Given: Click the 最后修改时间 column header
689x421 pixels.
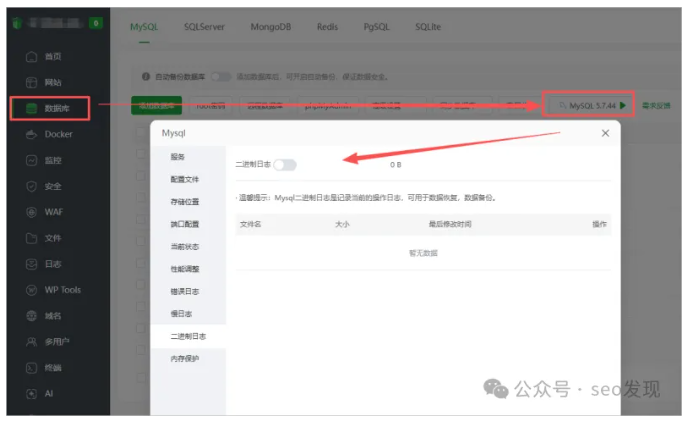Looking at the screenshot, I should point(450,224).
